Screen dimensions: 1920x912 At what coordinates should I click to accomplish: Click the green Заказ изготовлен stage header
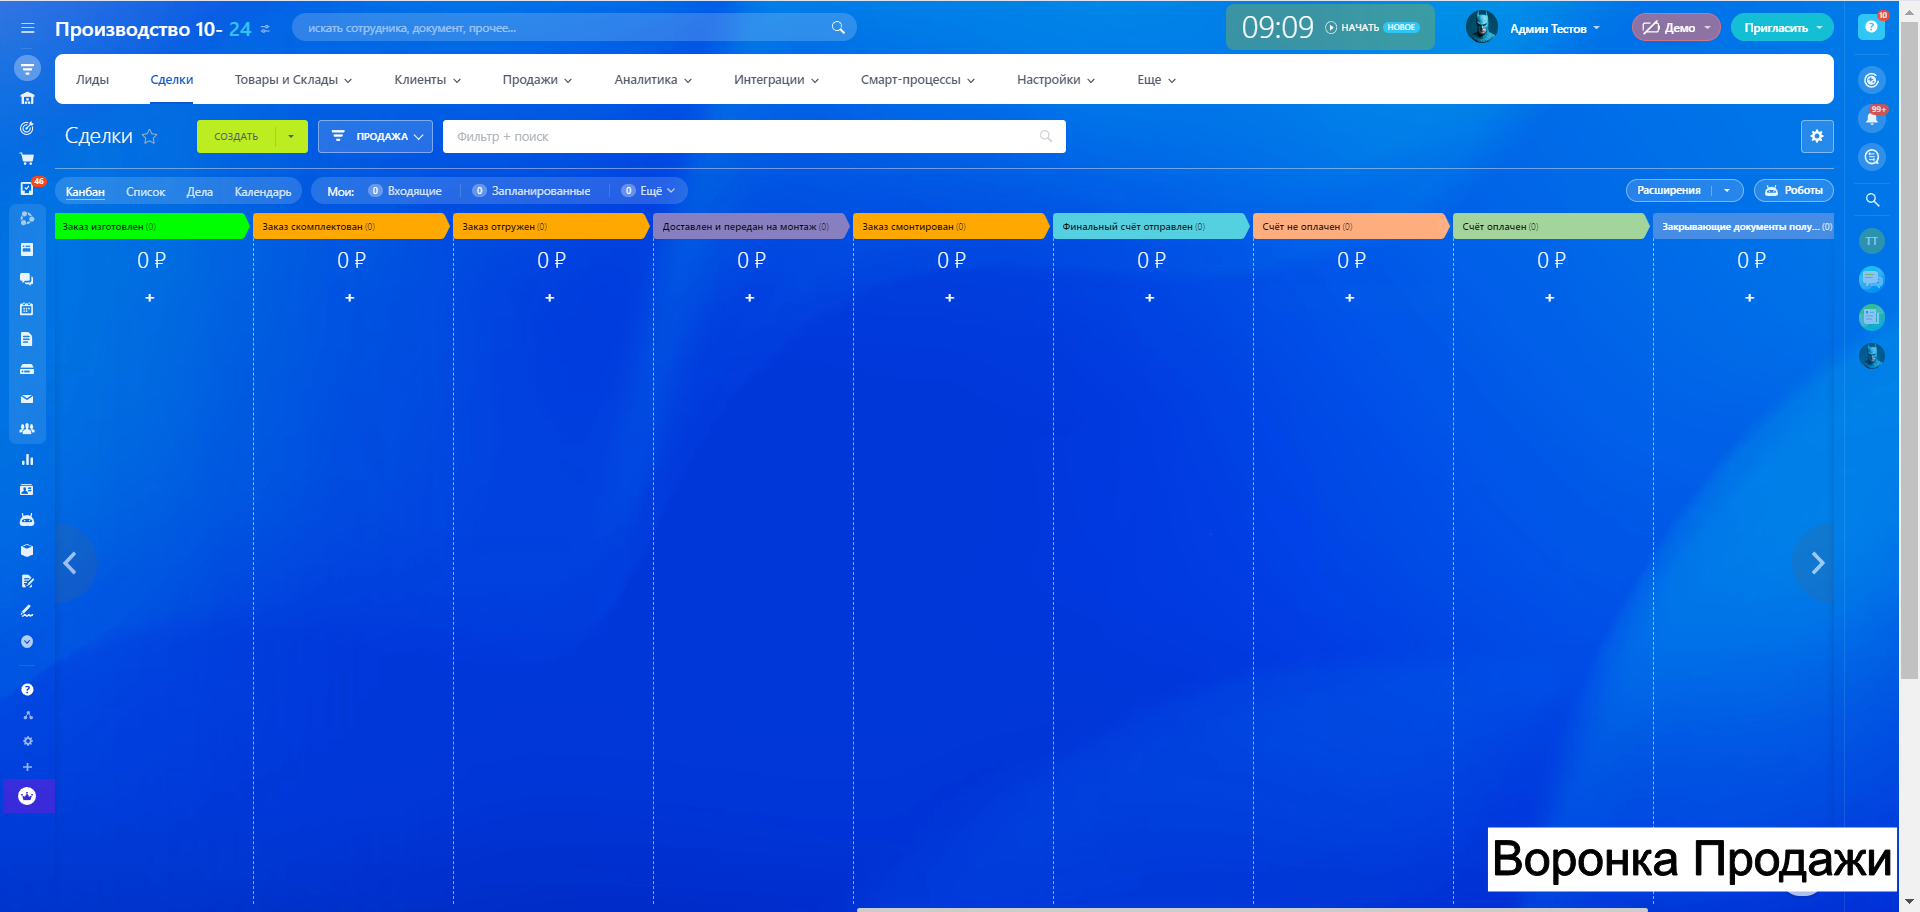[x=151, y=227]
